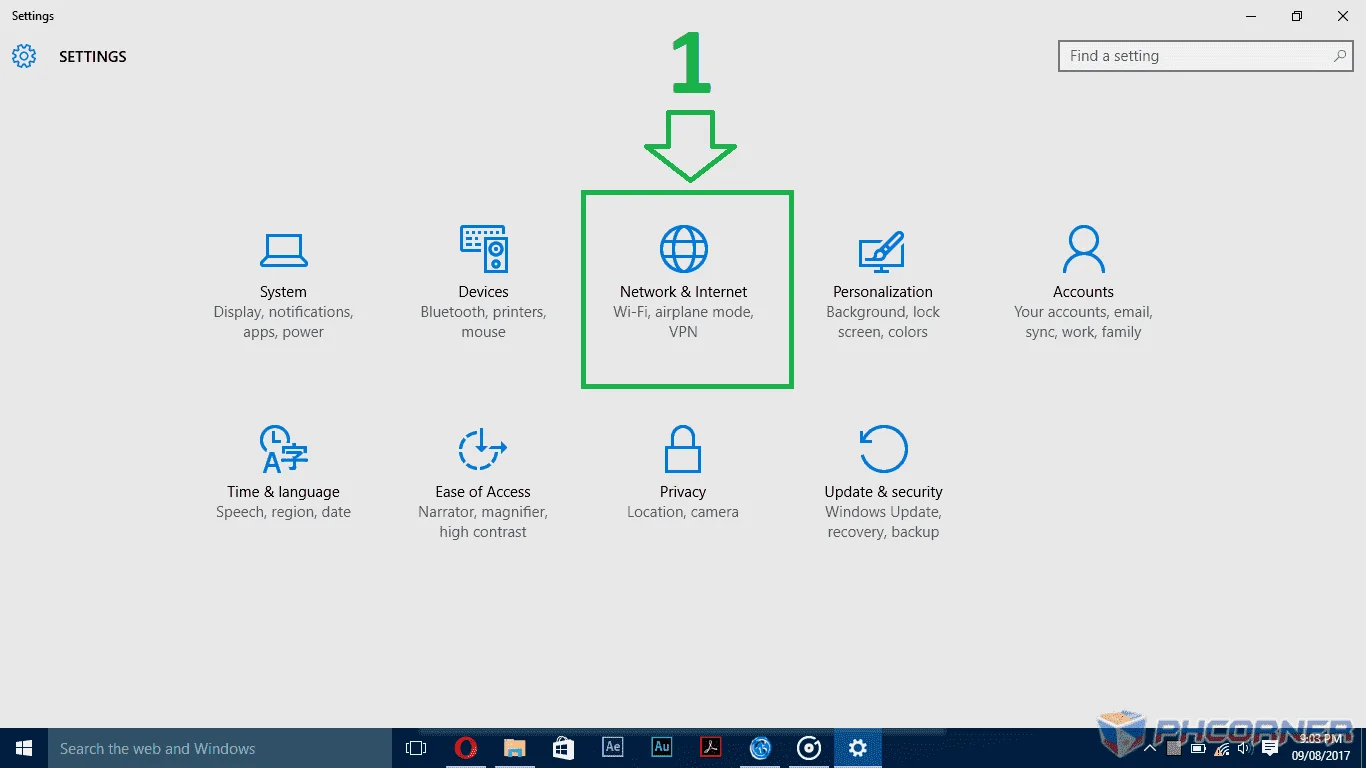Click the circular disc app taskbar icon
This screenshot has height=768, width=1366.
[x=809, y=748]
